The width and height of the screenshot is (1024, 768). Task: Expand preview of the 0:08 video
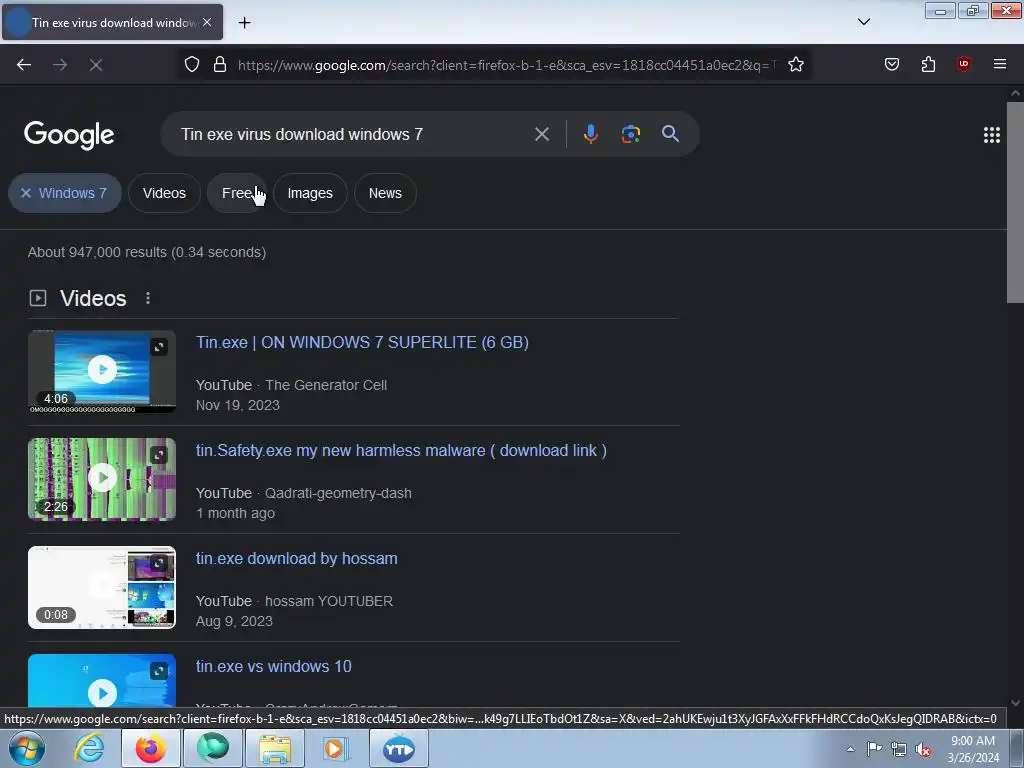pyautogui.click(x=159, y=563)
